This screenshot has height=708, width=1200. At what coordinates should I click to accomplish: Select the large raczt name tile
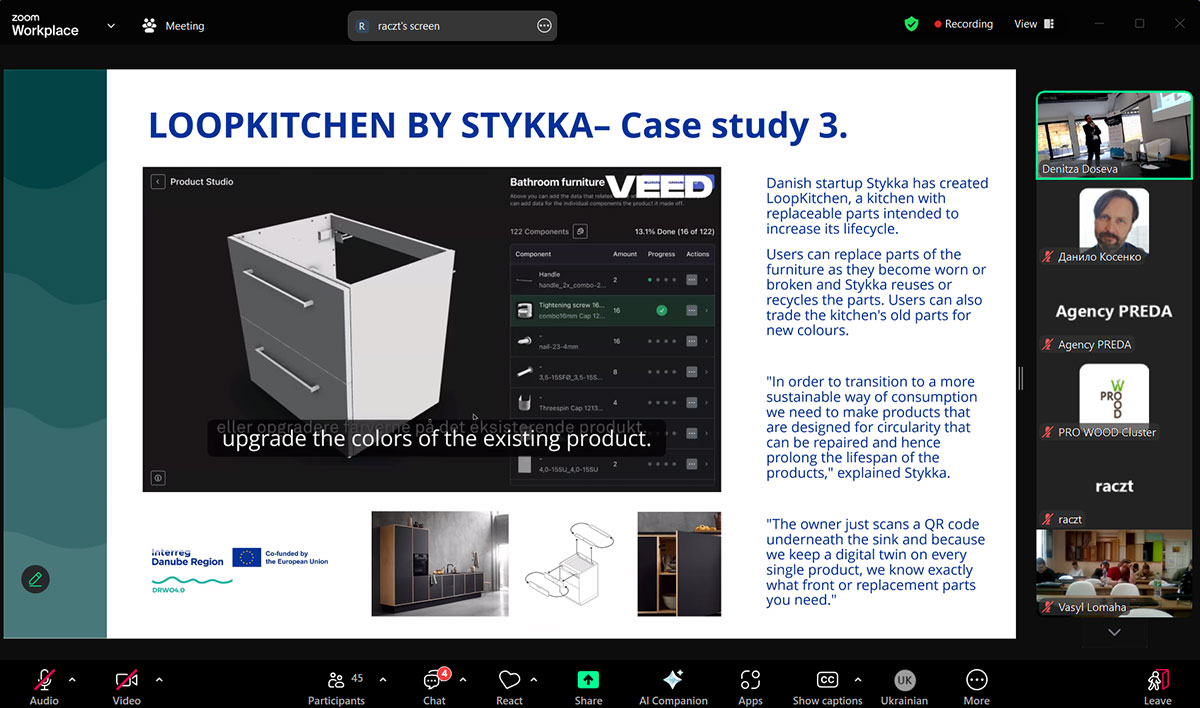pyautogui.click(x=1114, y=486)
